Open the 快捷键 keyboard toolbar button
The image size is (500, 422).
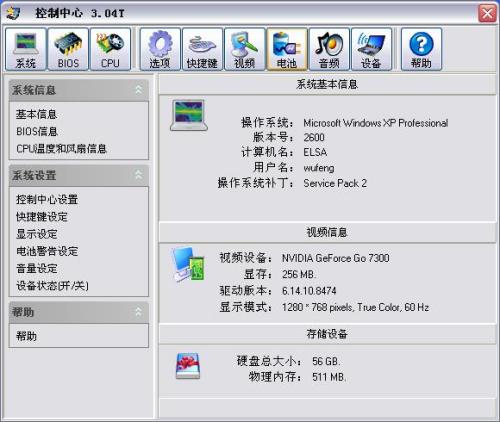click(x=202, y=49)
